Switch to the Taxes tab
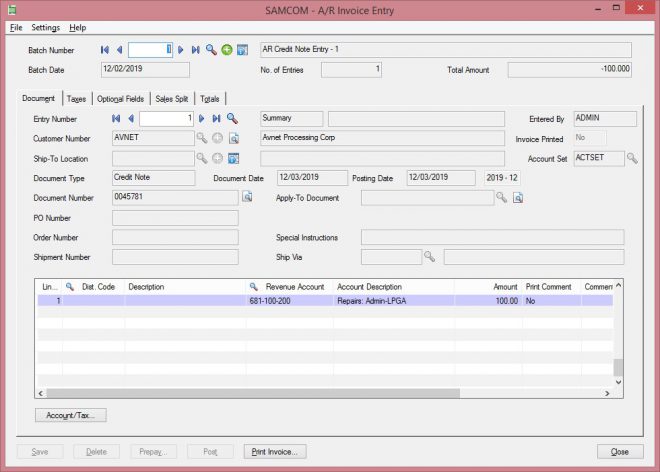The image size is (660, 472). pyautogui.click(x=76, y=99)
